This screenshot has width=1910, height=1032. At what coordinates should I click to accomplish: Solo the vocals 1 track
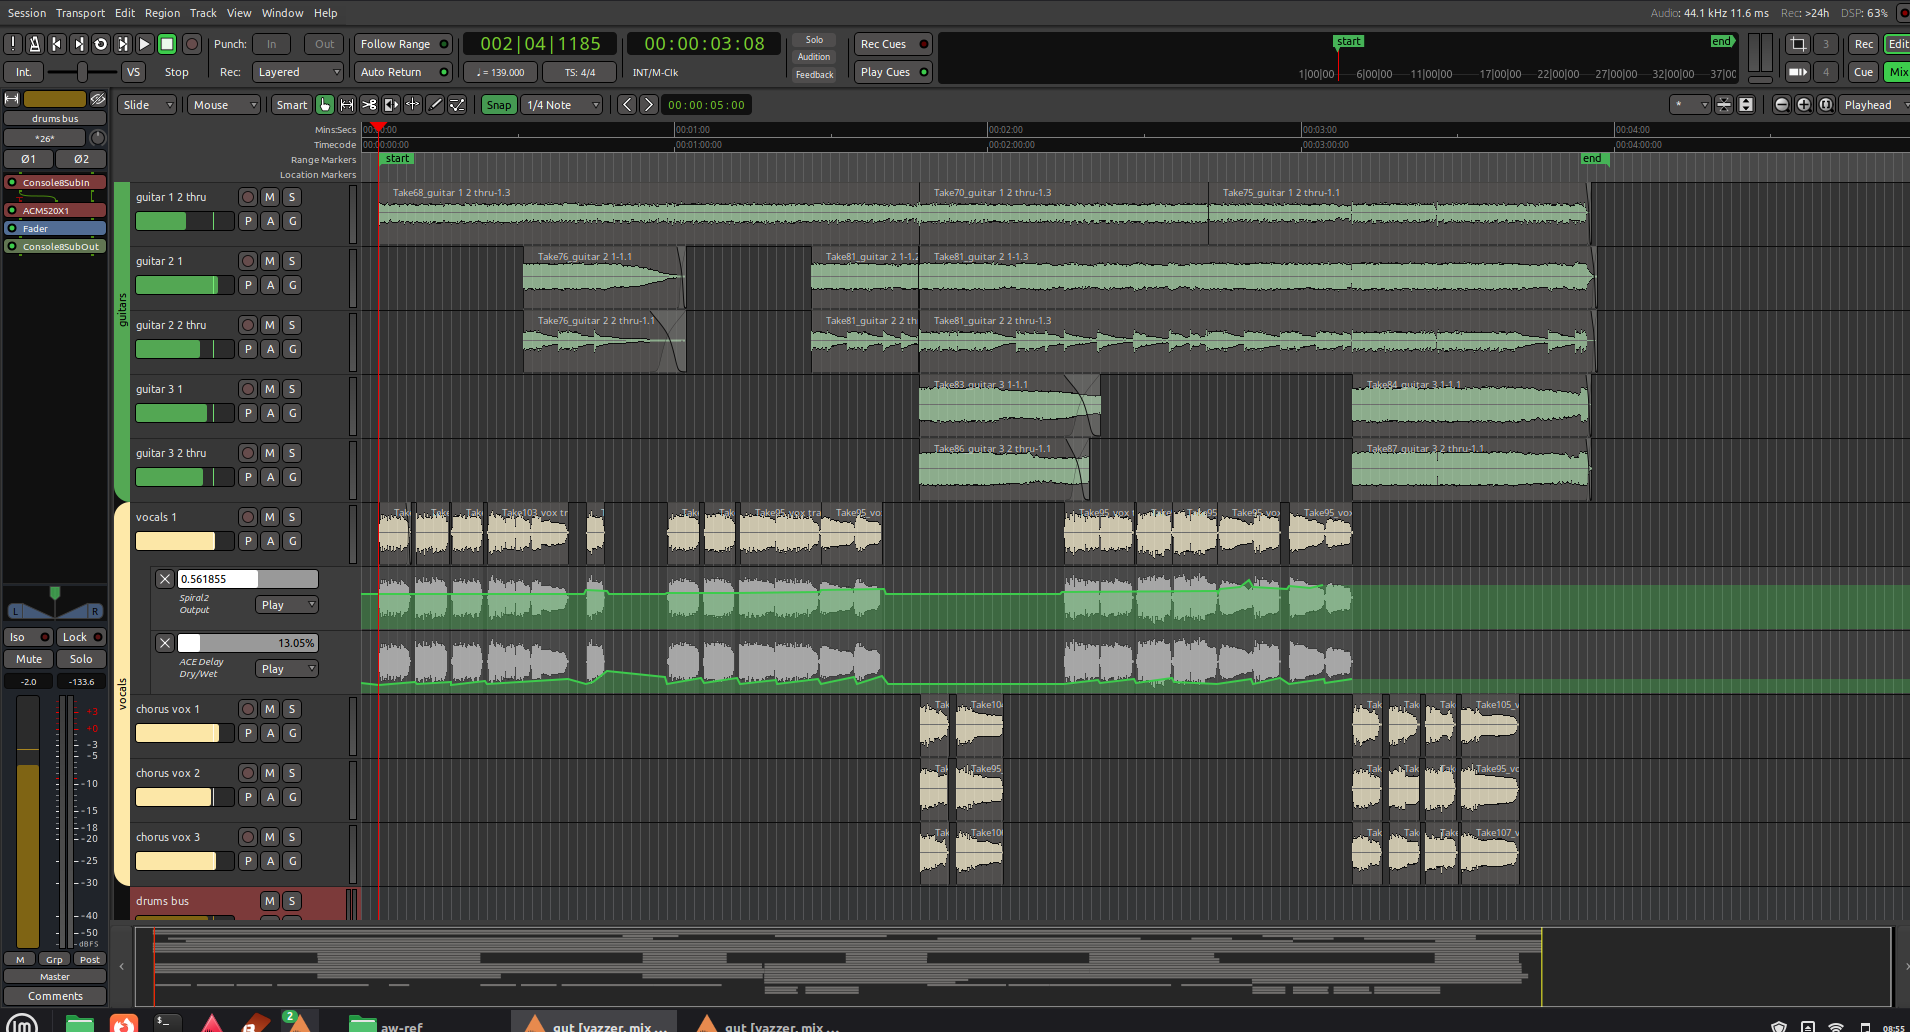(x=292, y=517)
